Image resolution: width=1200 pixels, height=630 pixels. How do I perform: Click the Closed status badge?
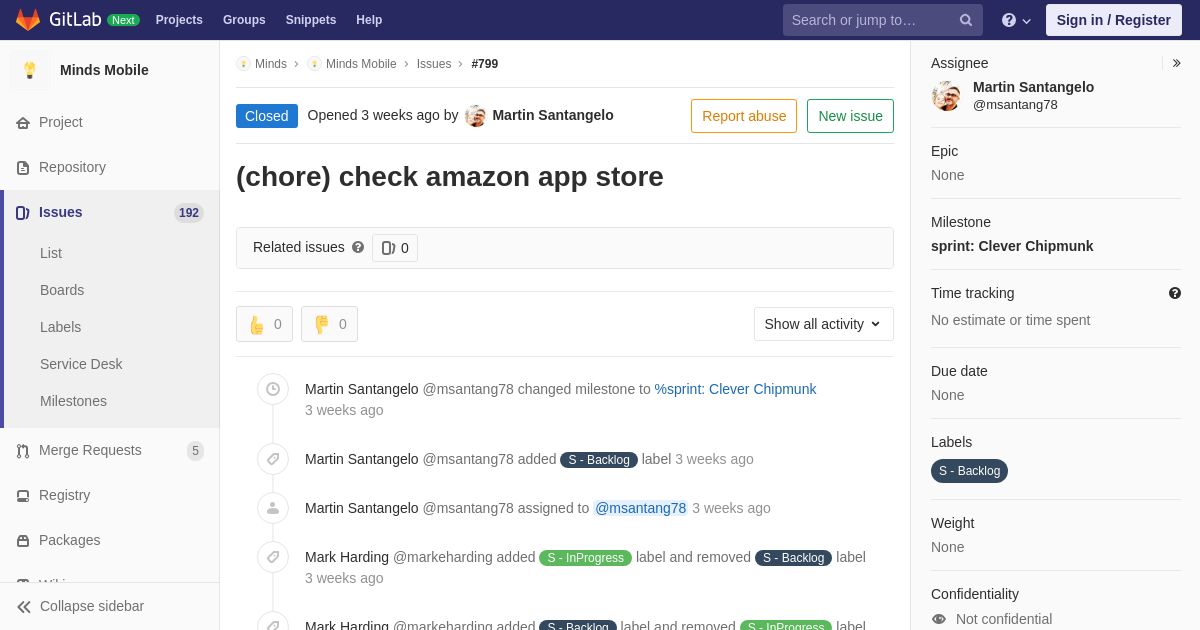click(267, 116)
